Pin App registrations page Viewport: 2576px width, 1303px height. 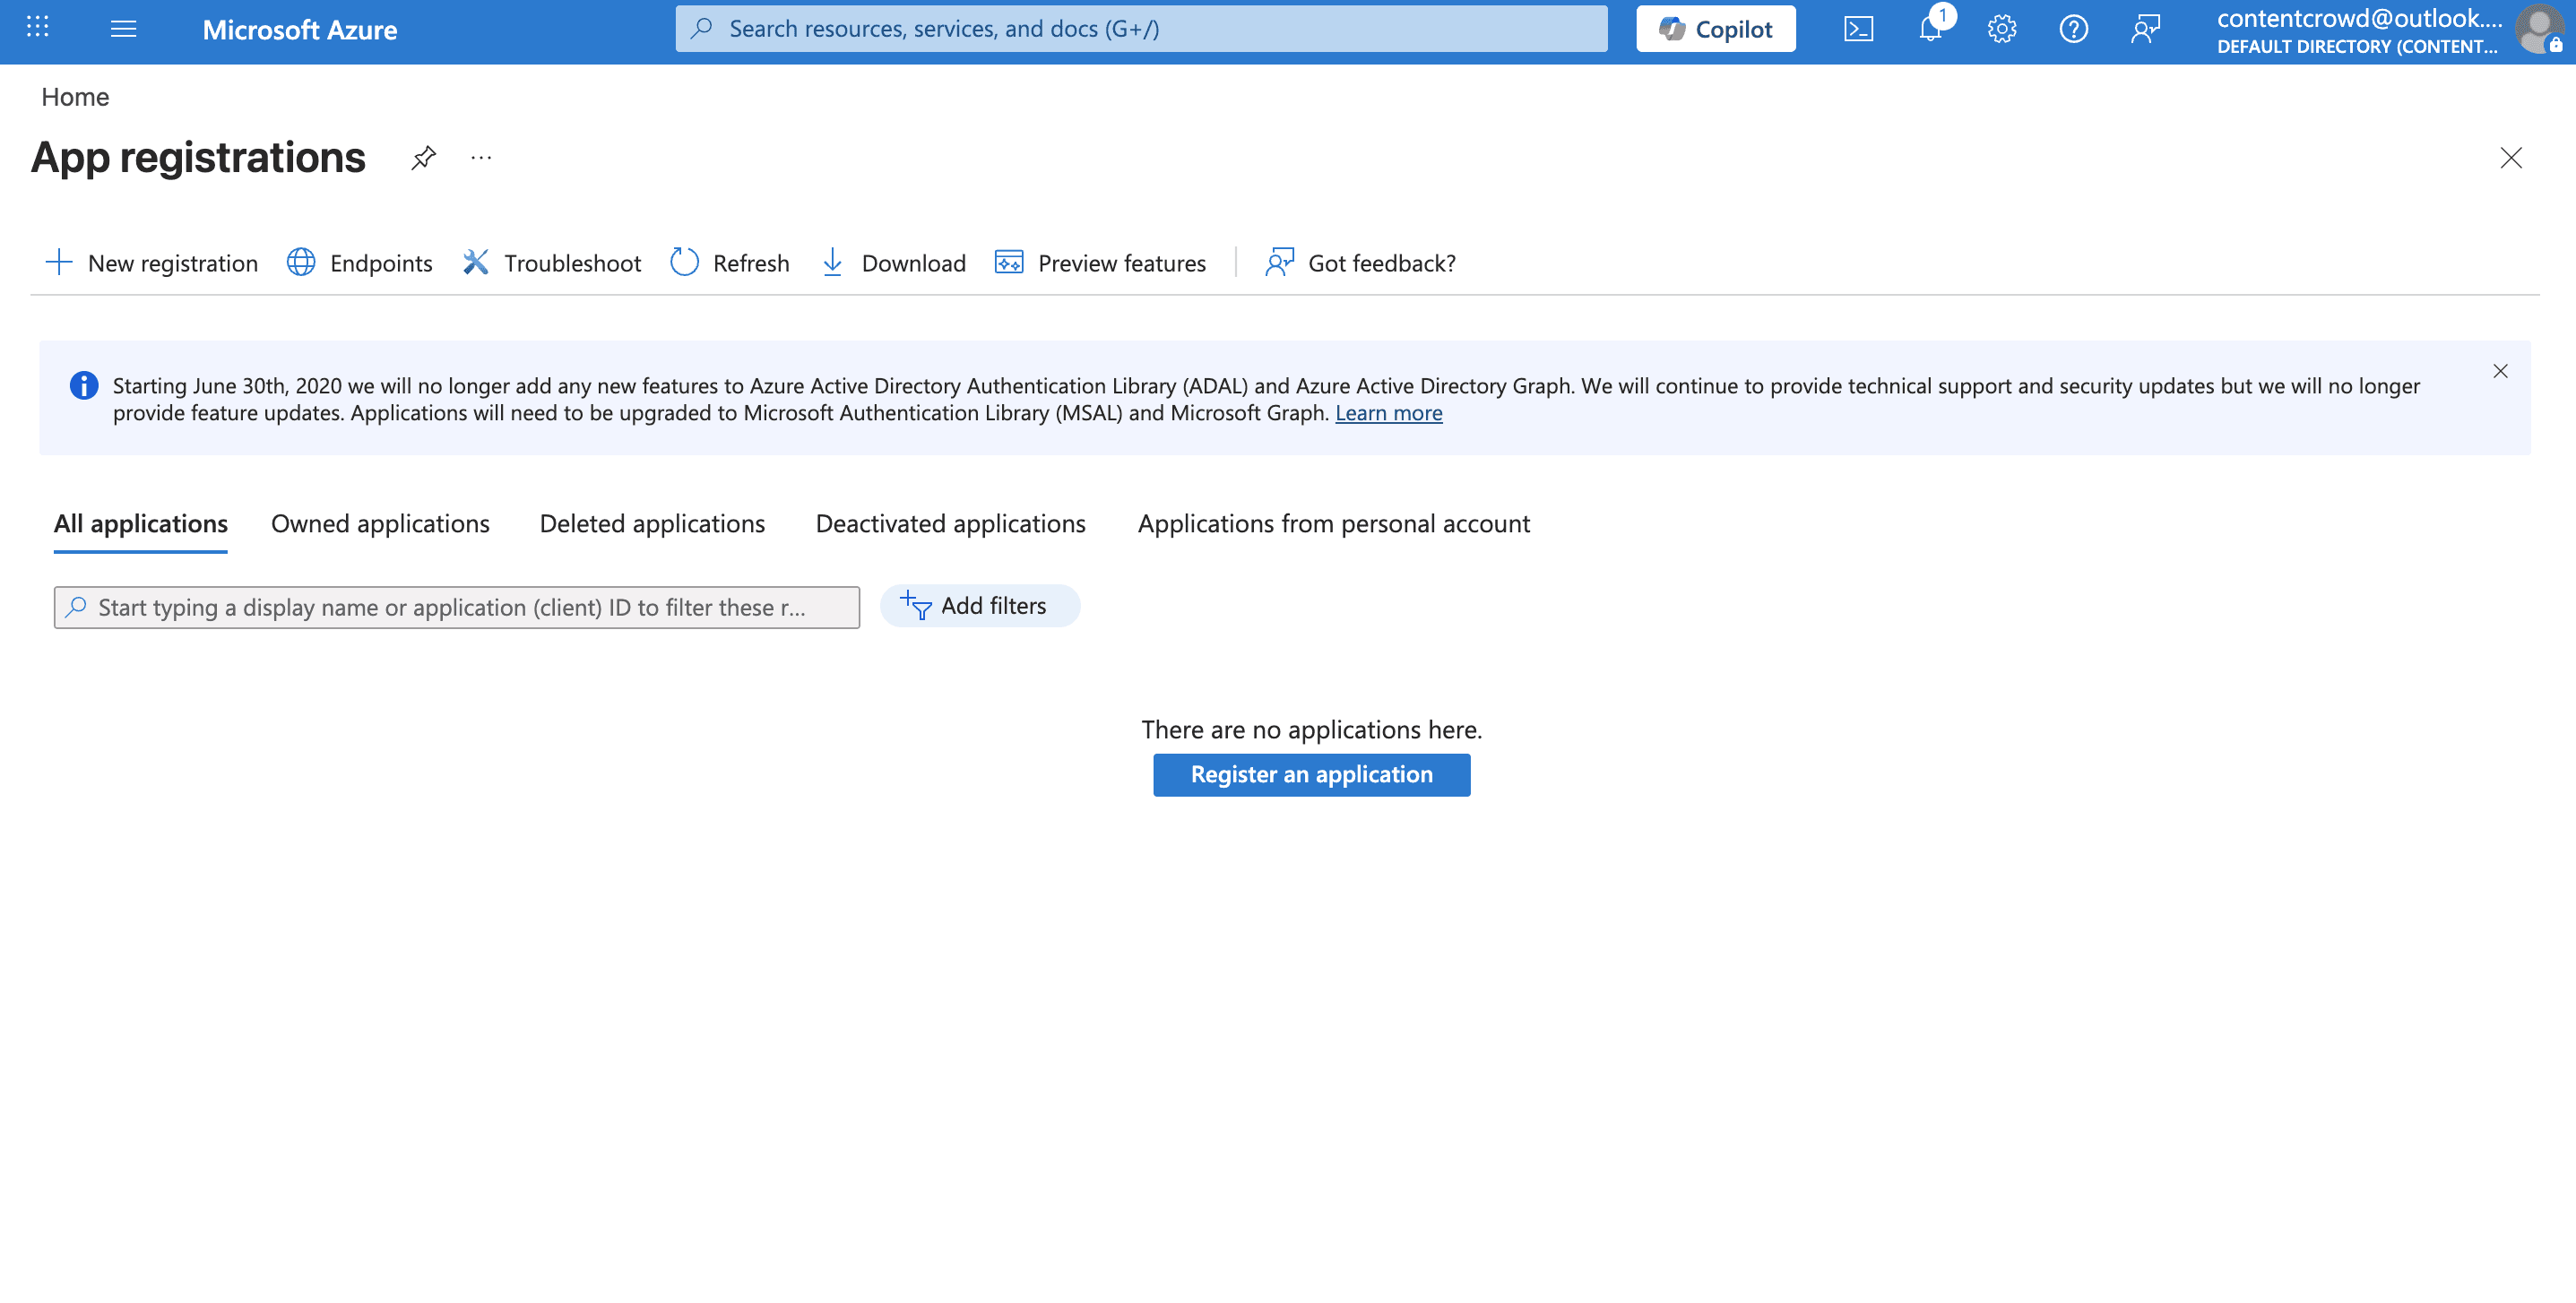(423, 158)
